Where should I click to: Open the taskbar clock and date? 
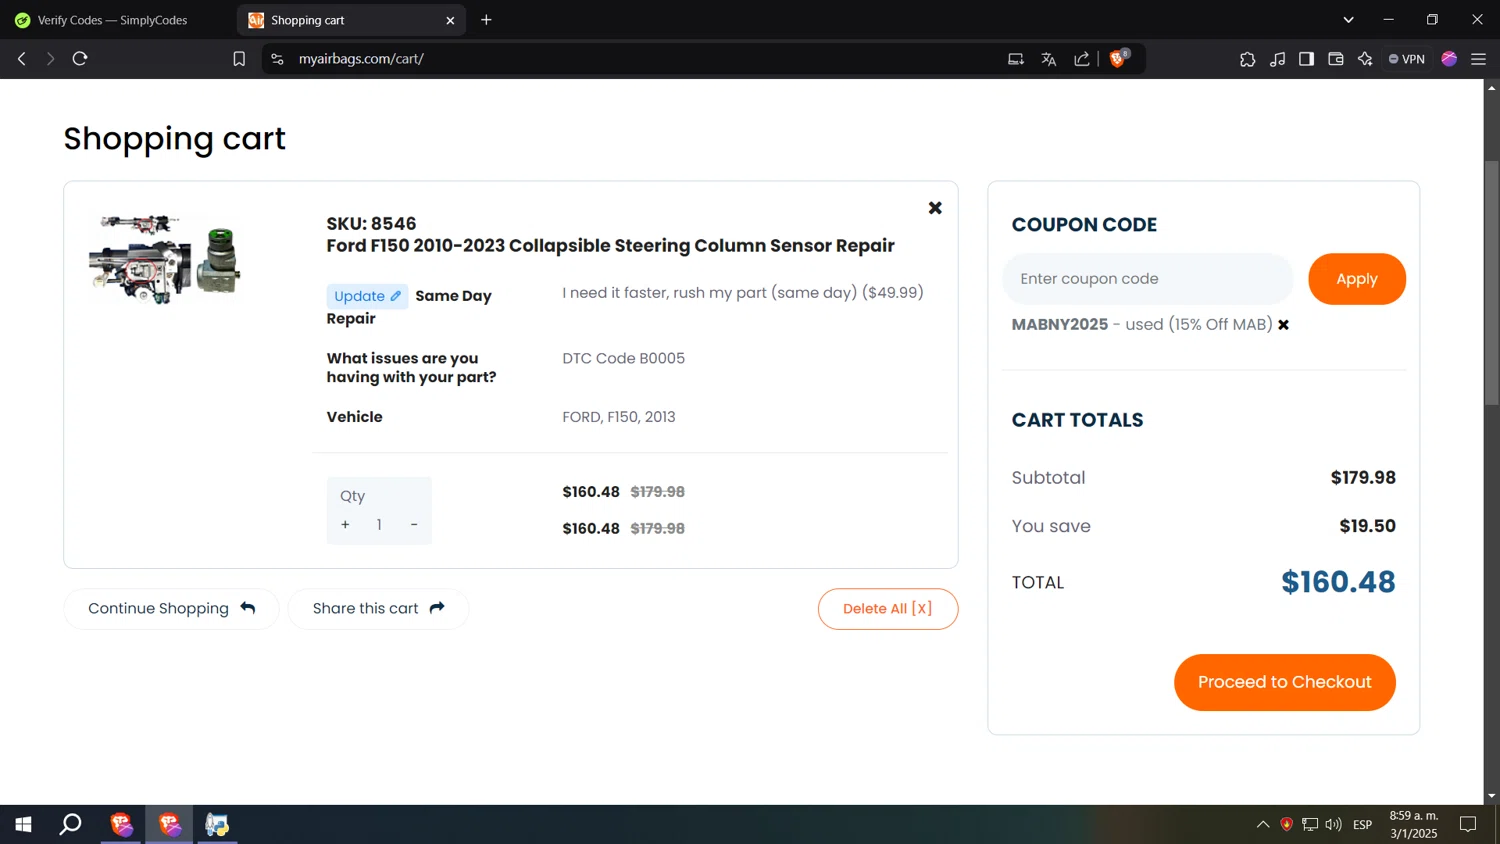pos(1414,825)
